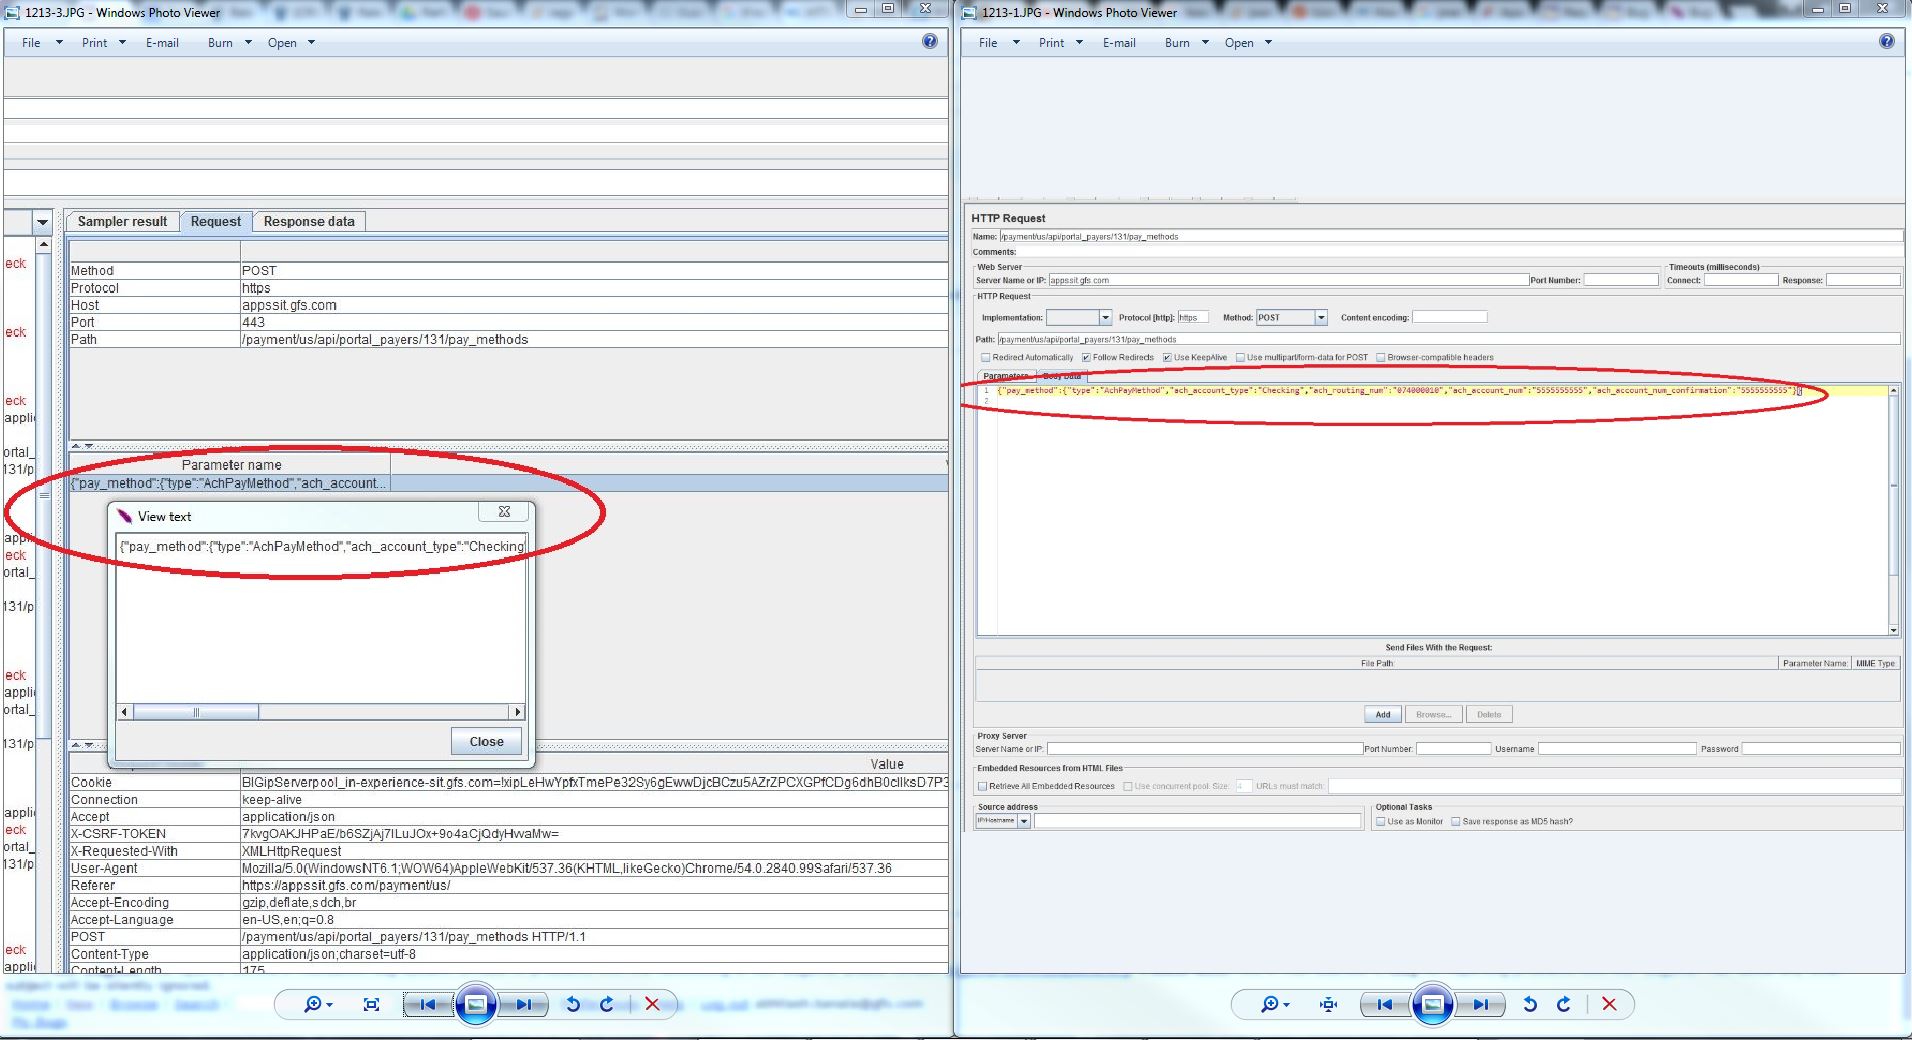Expand the Method POST dropdown

click(1321, 318)
